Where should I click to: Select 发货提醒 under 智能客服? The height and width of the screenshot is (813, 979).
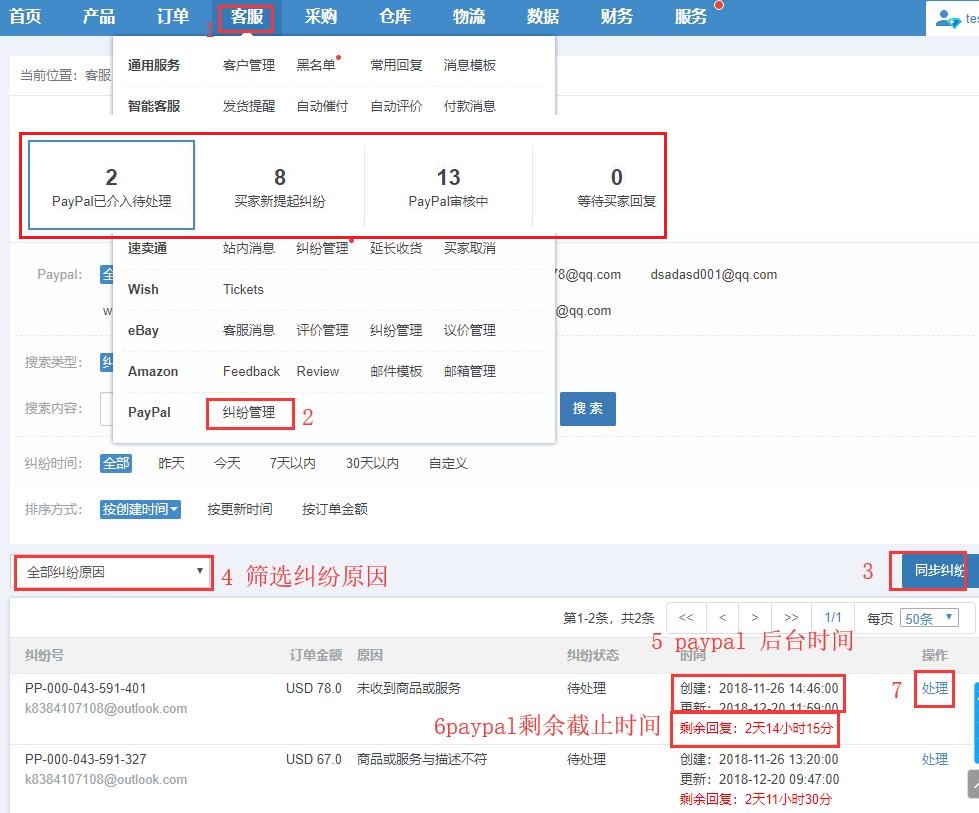pyautogui.click(x=248, y=106)
